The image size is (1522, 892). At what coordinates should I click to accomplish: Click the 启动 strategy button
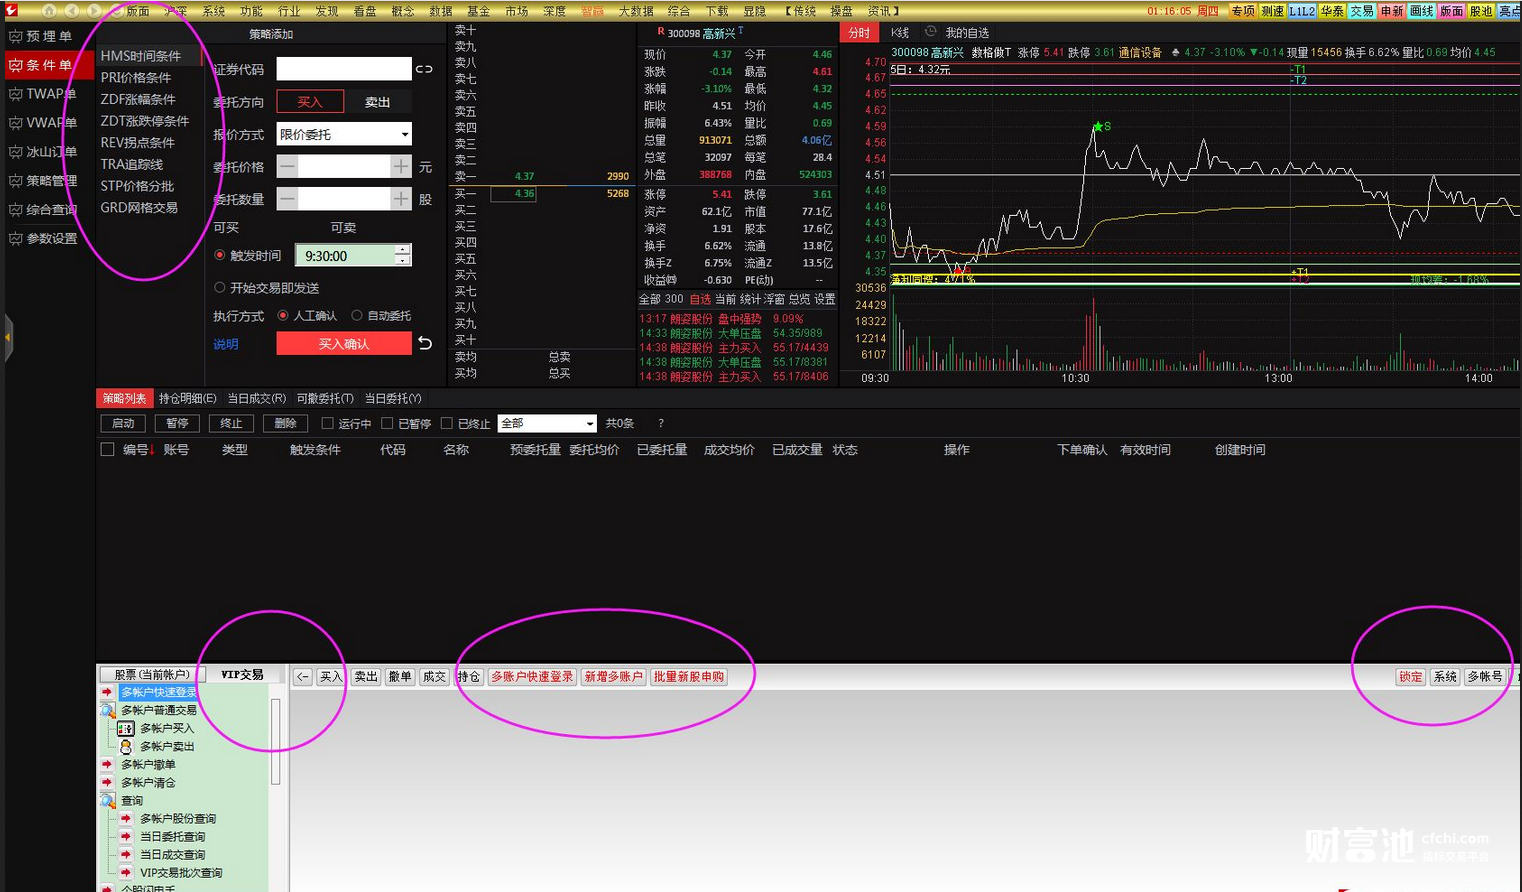tap(123, 424)
